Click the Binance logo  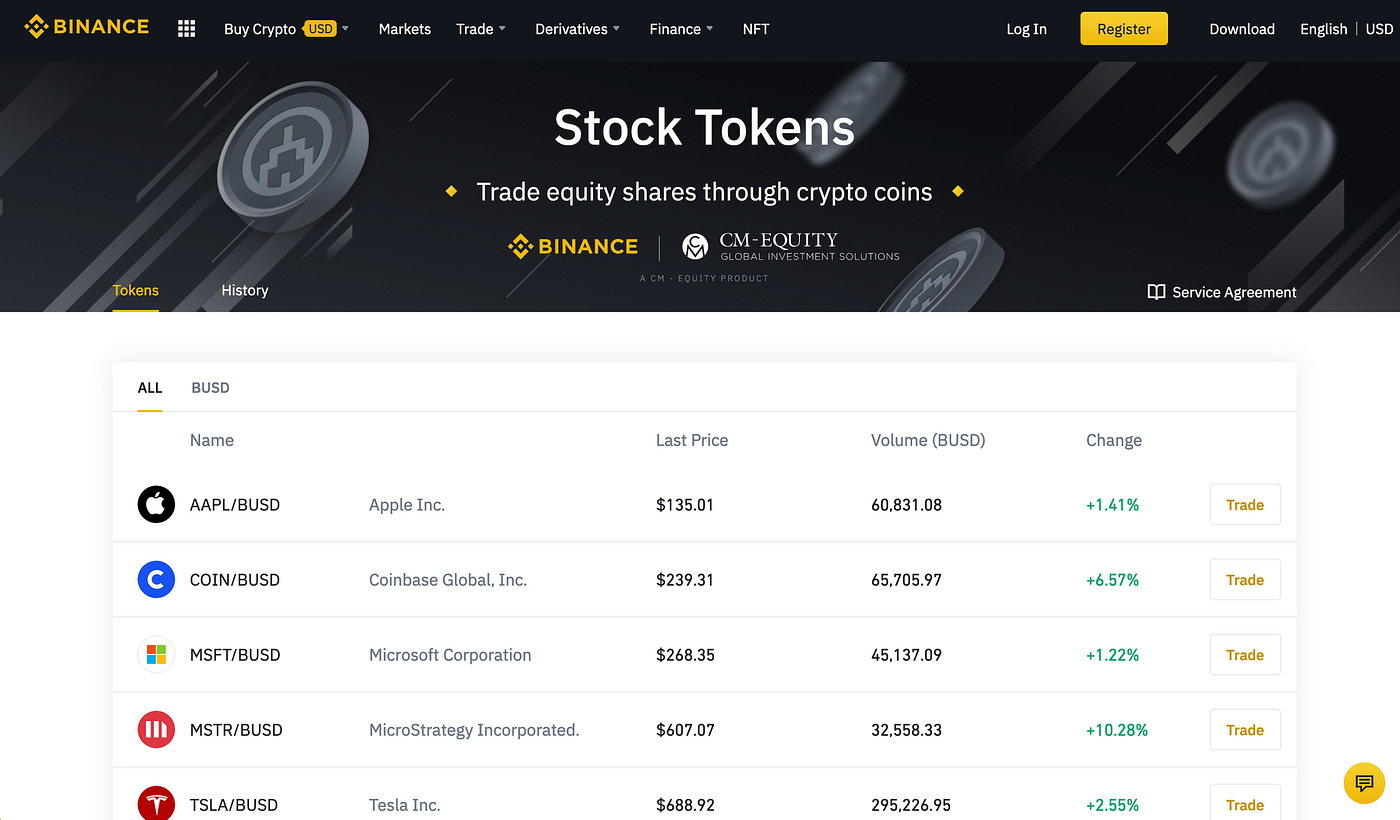click(x=86, y=26)
